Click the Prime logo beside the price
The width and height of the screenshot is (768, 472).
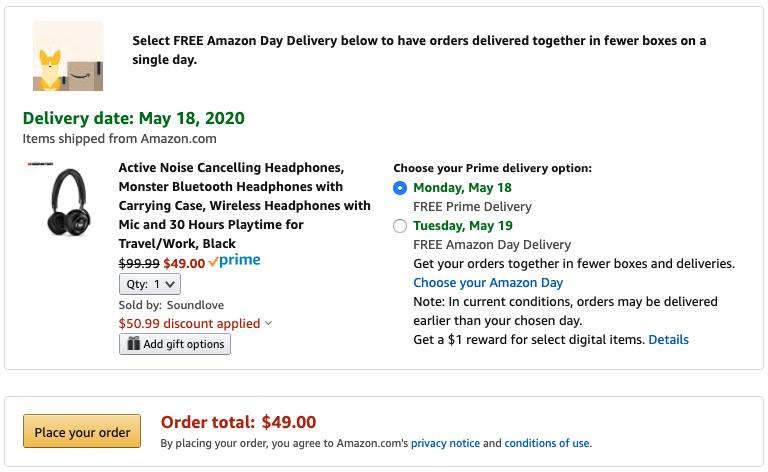click(x=234, y=262)
